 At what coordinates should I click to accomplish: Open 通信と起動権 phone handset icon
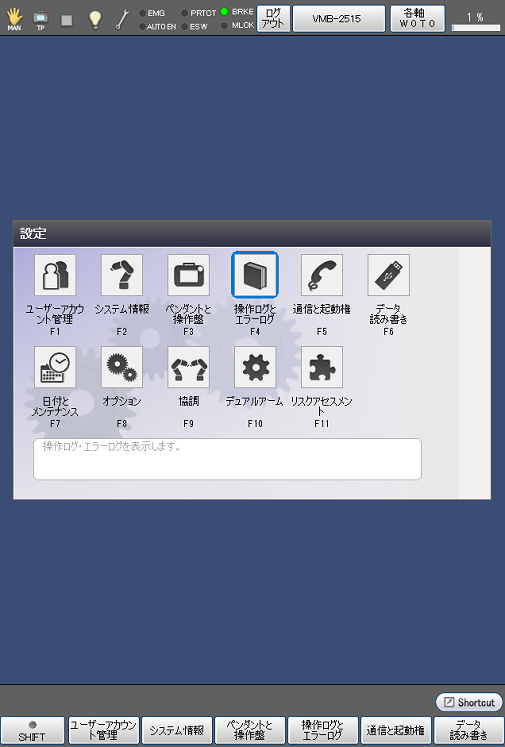322,275
